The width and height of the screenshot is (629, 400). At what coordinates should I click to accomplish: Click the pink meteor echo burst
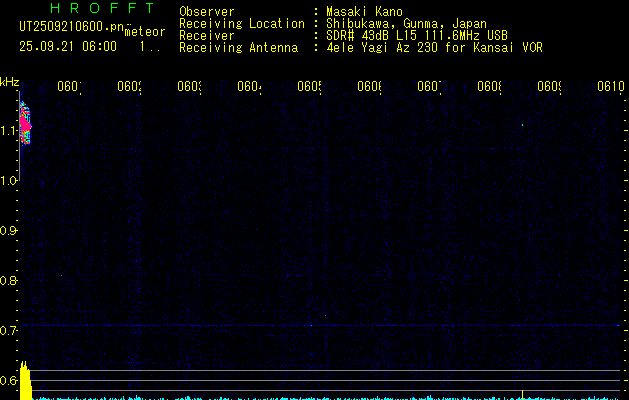(x=25, y=125)
